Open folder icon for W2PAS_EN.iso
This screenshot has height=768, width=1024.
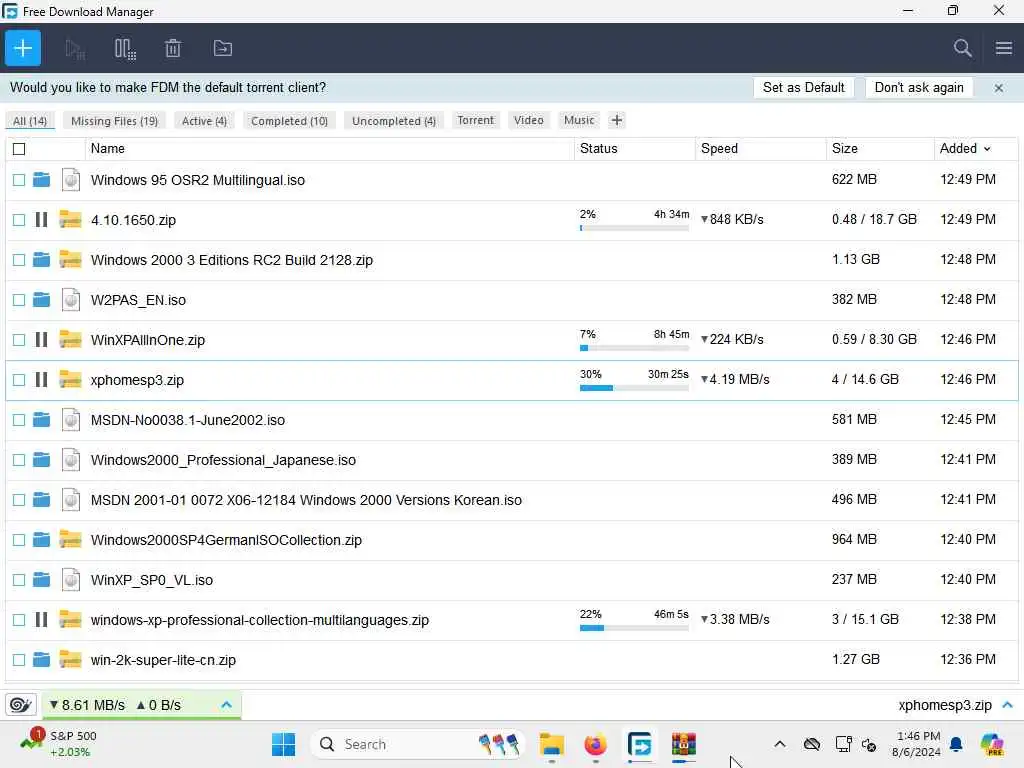[x=41, y=299]
